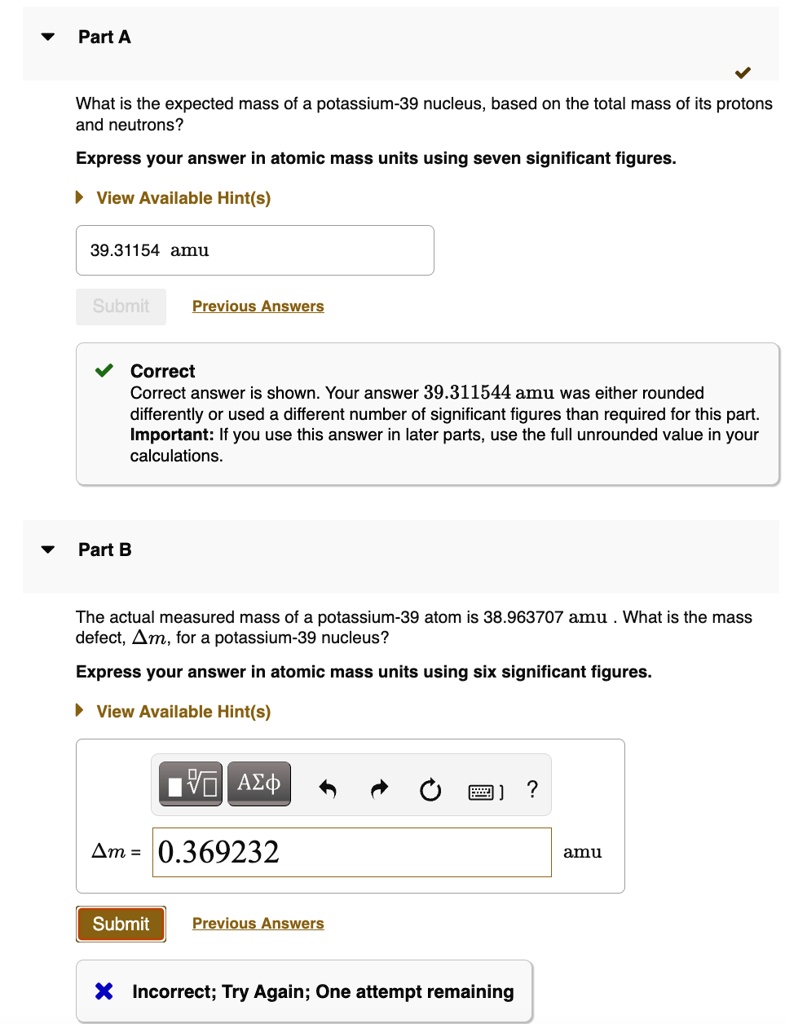Collapse the Part A section
785x1024 pixels.
pos(47,37)
